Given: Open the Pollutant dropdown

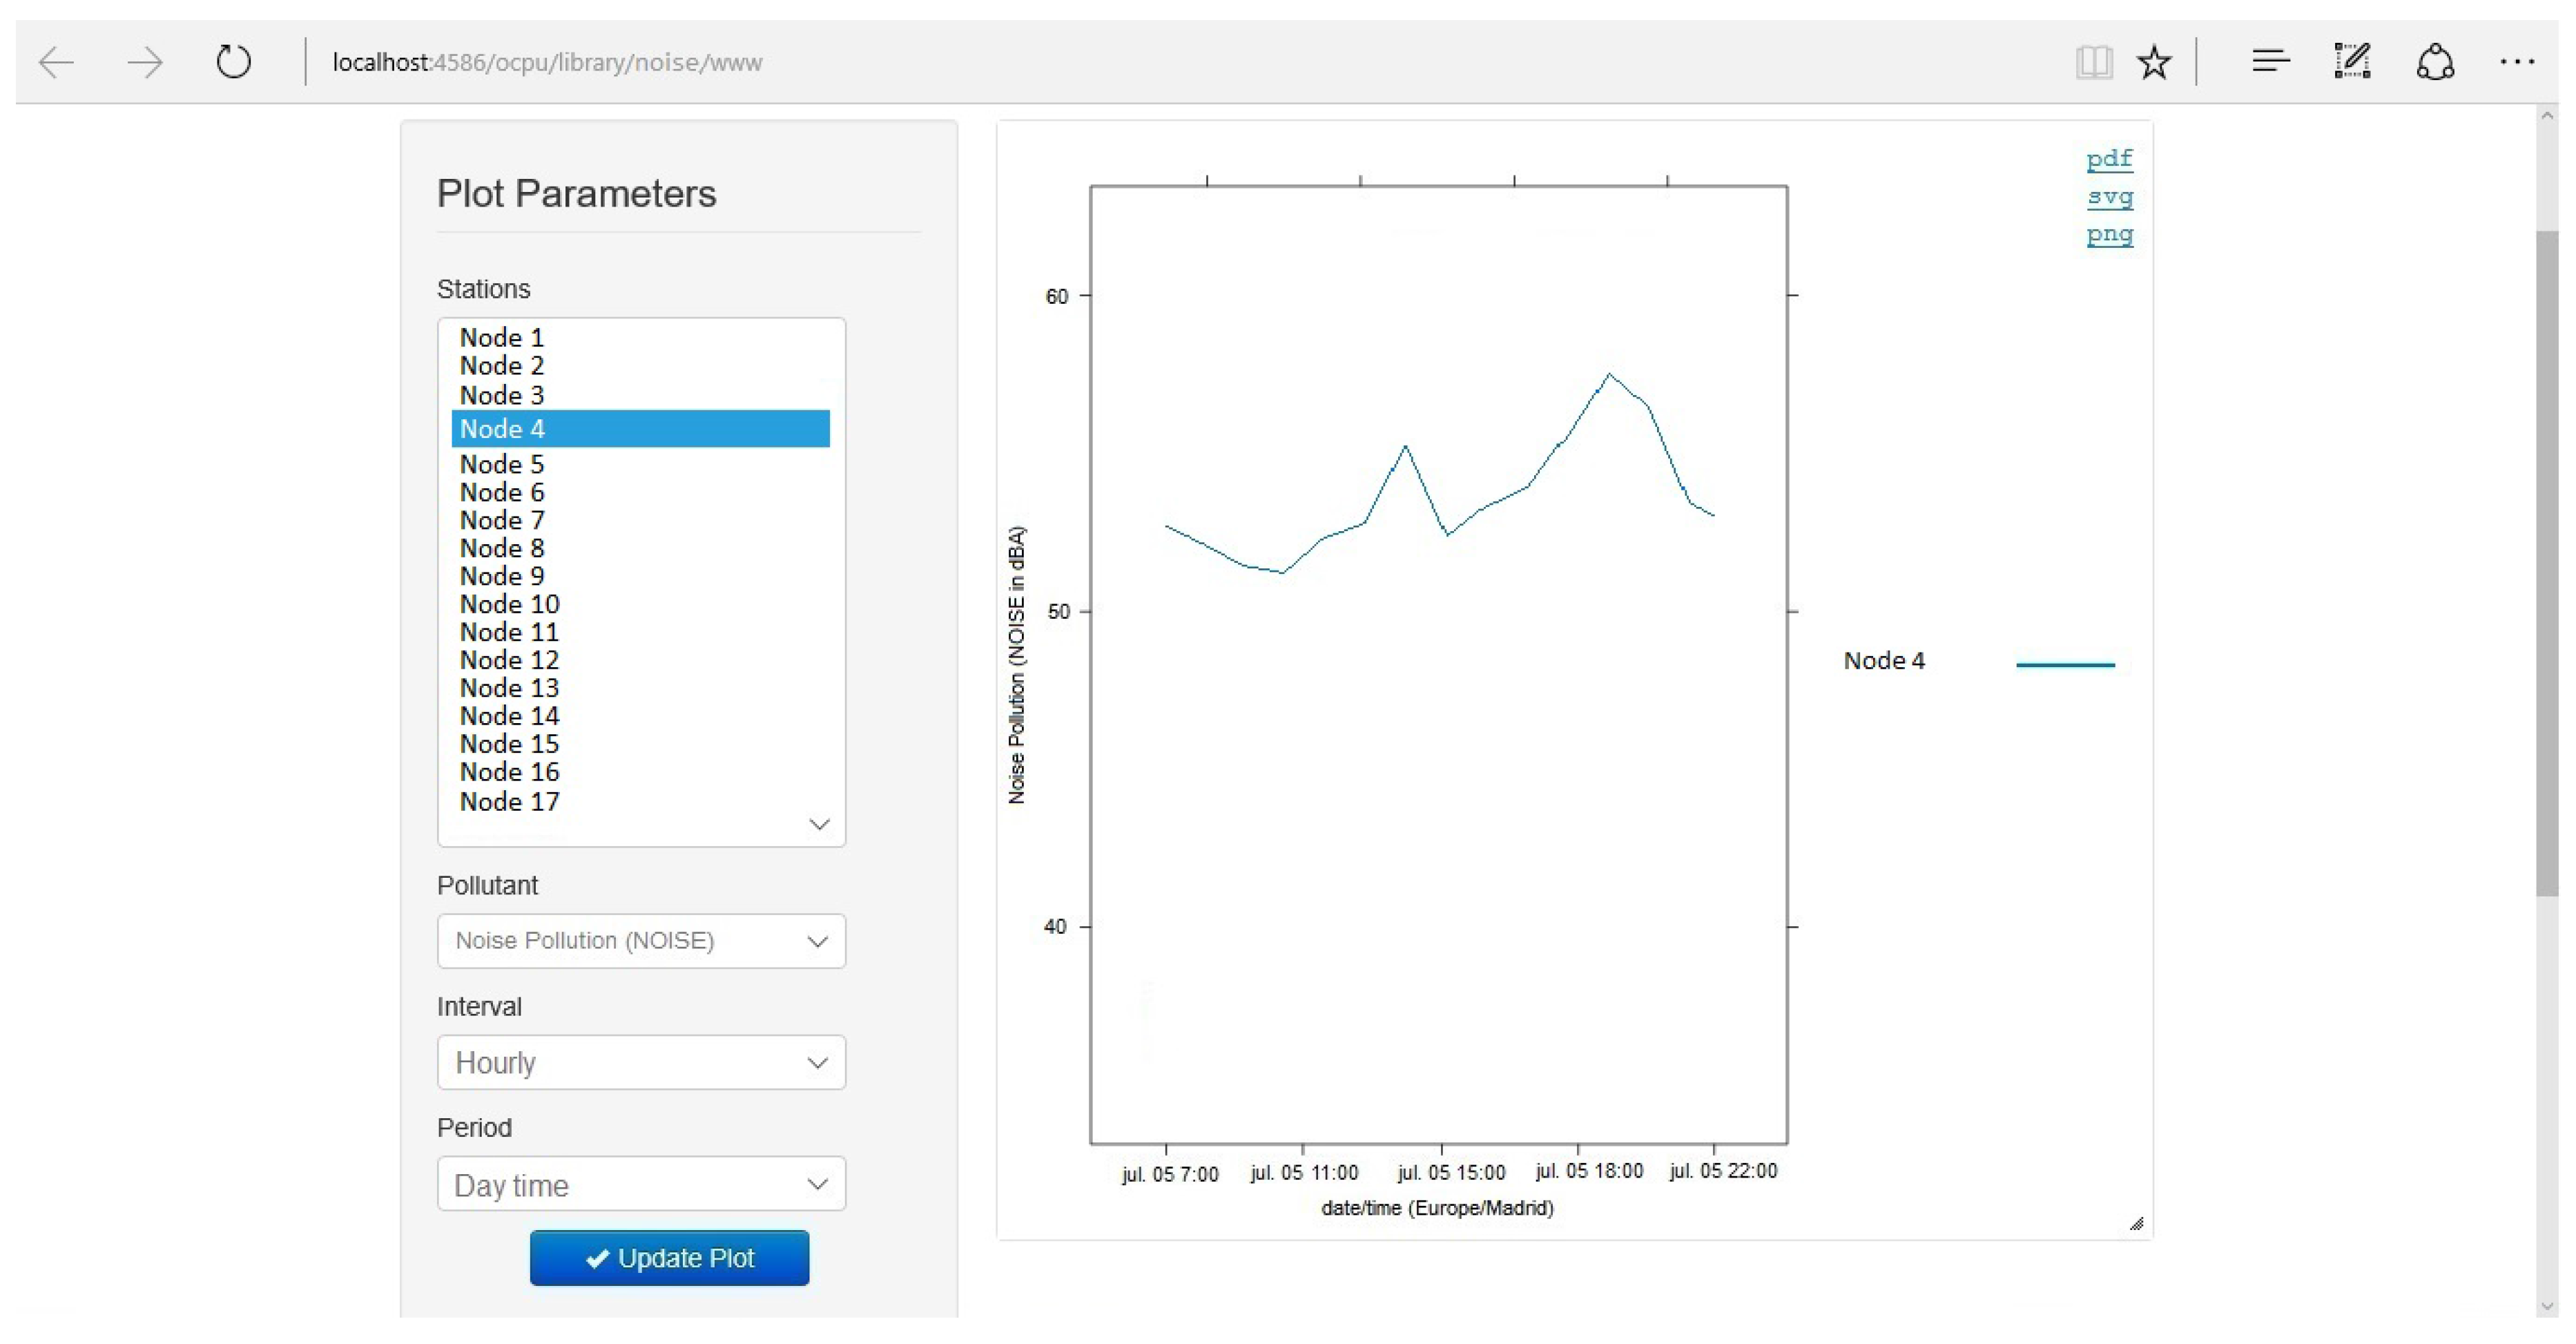Looking at the screenshot, I should tap(641, 941).
